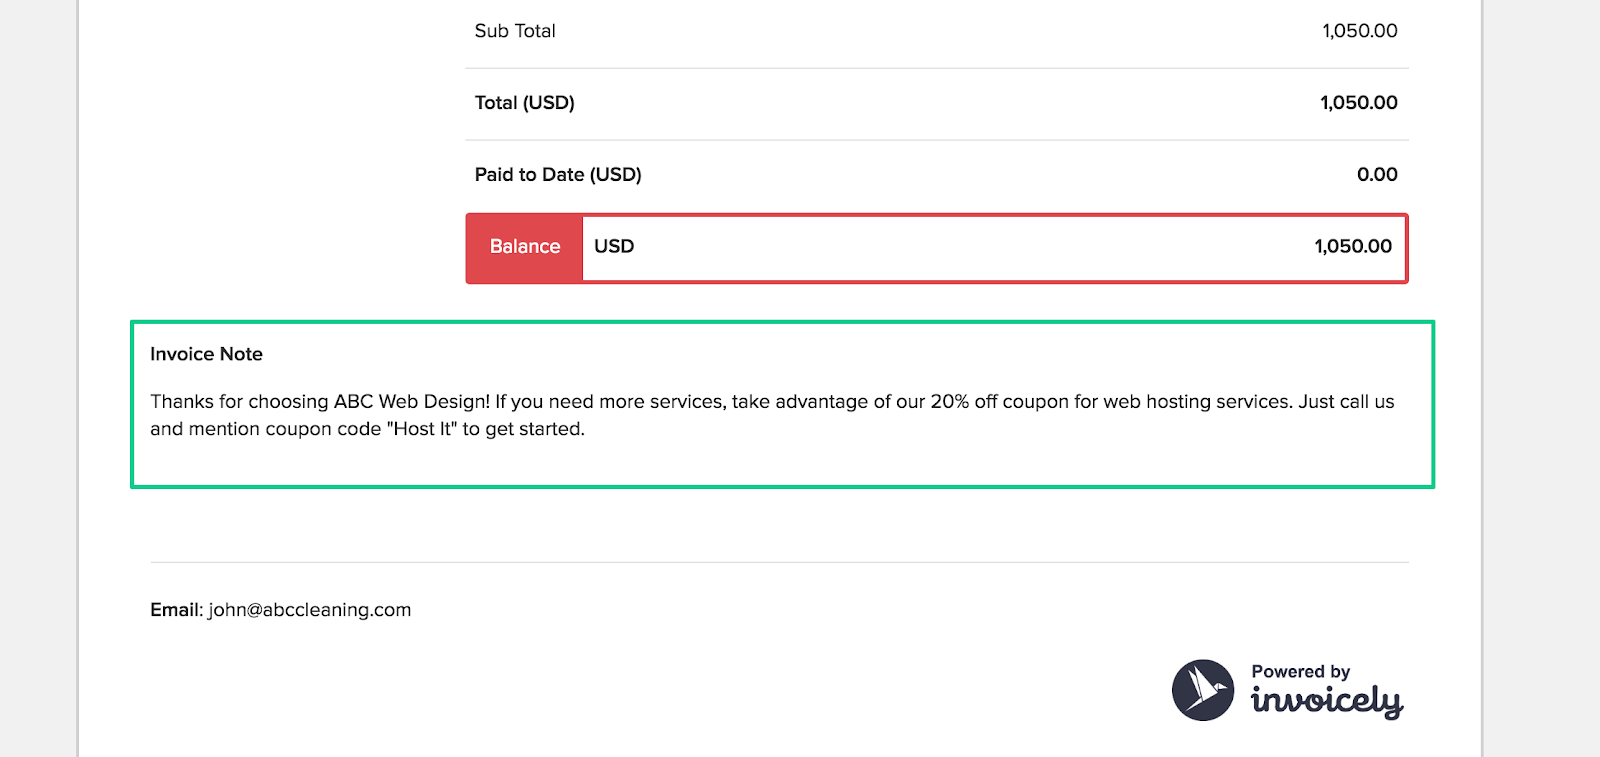The height and width of the screenshot is (757, 1600).
Task: Click the 'Powered by' label
Action: click(x=1300, y=672)
